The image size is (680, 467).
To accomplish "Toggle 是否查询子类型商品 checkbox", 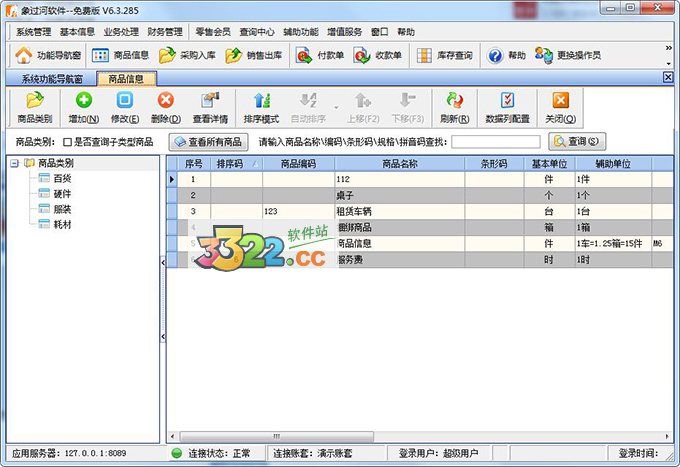I will pyautogui.click(x=67, y=142).
